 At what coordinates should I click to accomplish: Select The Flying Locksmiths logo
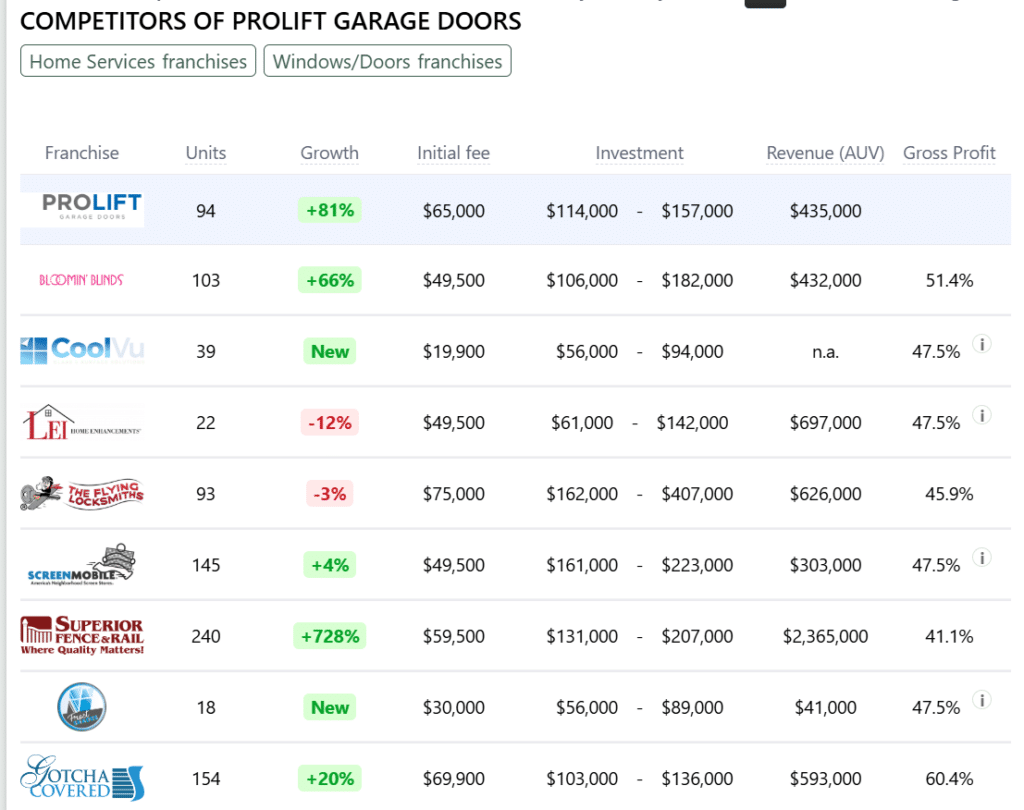(82, 493)
